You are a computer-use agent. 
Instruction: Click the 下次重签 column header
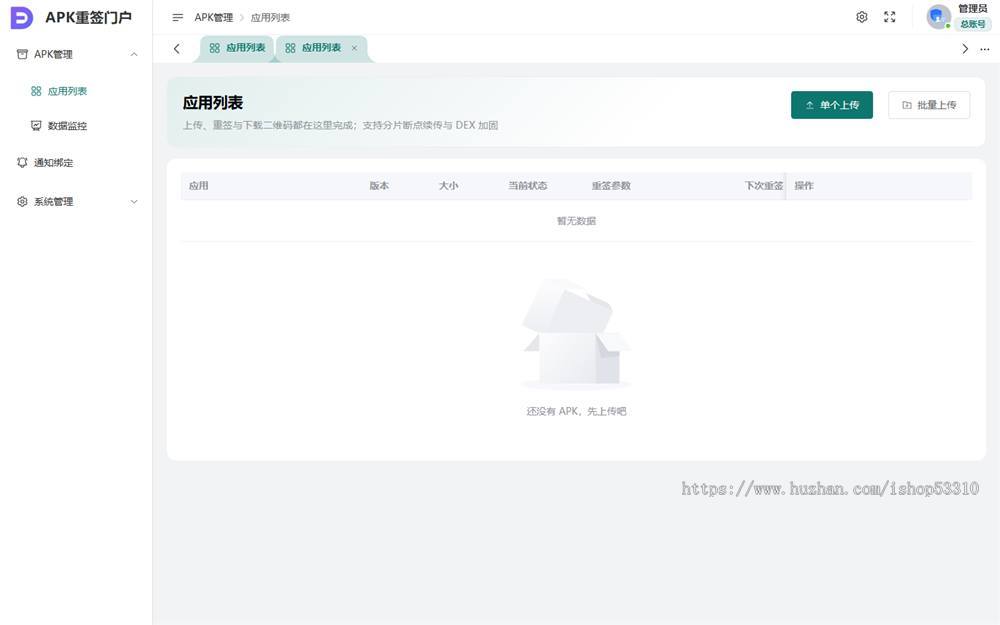click(x=763, y=186)
